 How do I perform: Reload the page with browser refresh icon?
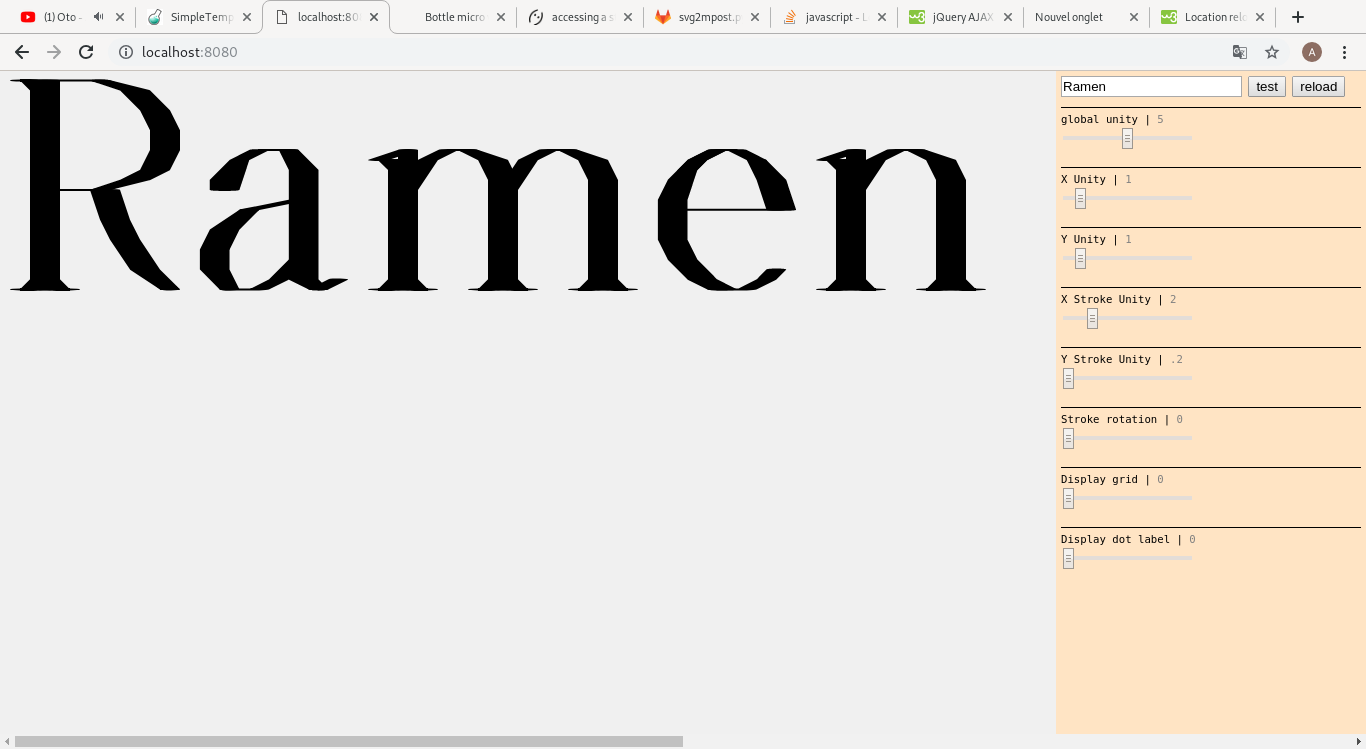(86, 52)
